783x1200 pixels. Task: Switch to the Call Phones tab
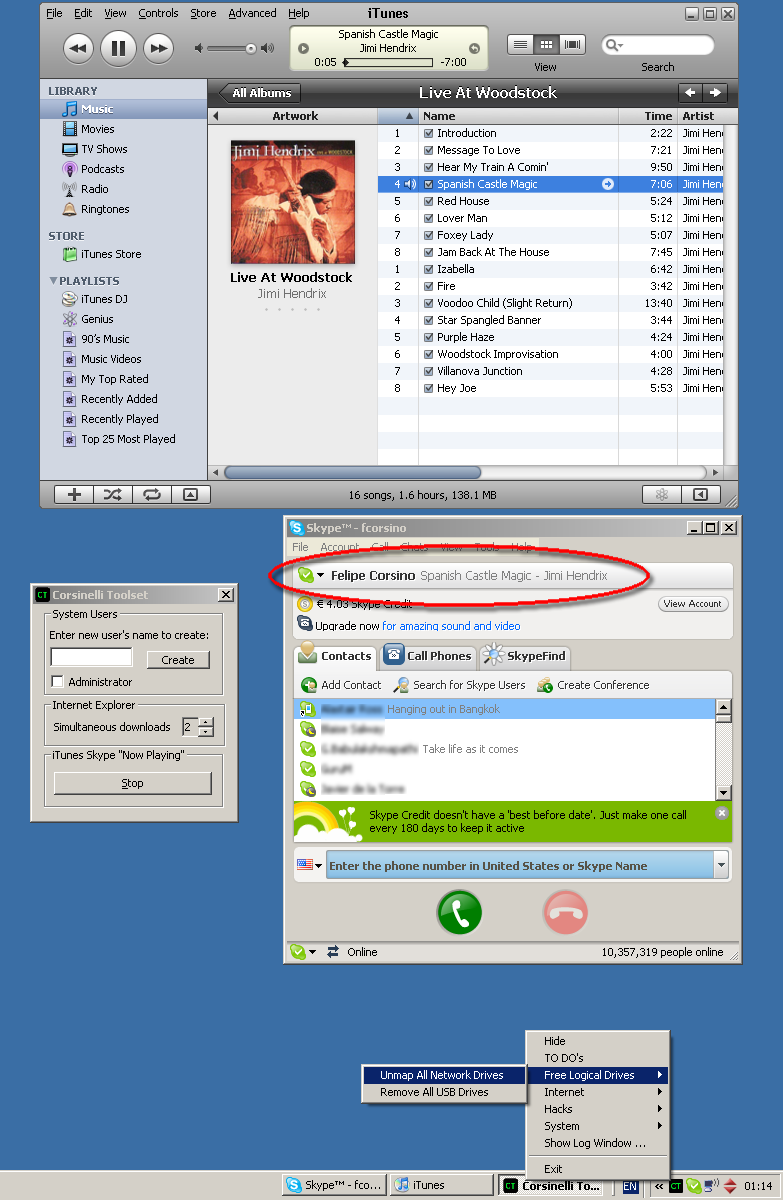tap(427, 656)
